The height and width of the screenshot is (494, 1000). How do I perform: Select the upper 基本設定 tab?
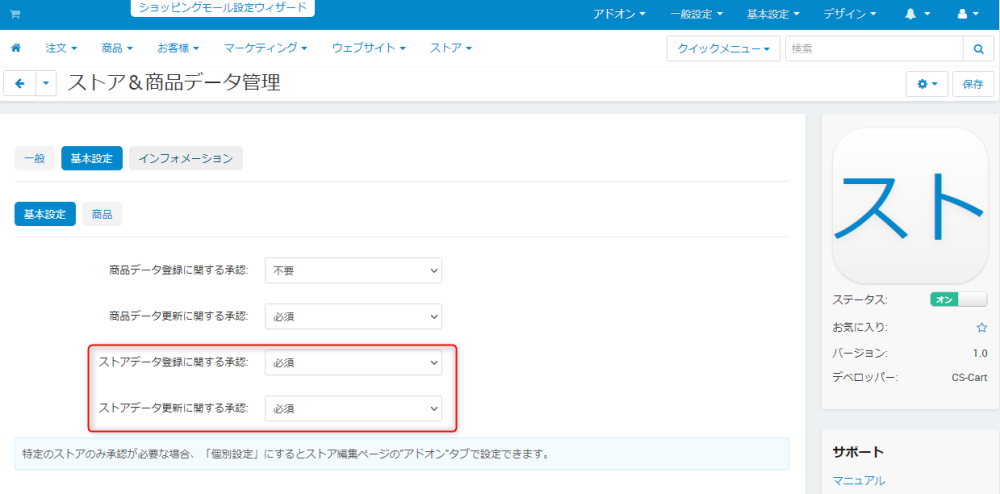tap(92, 159)
